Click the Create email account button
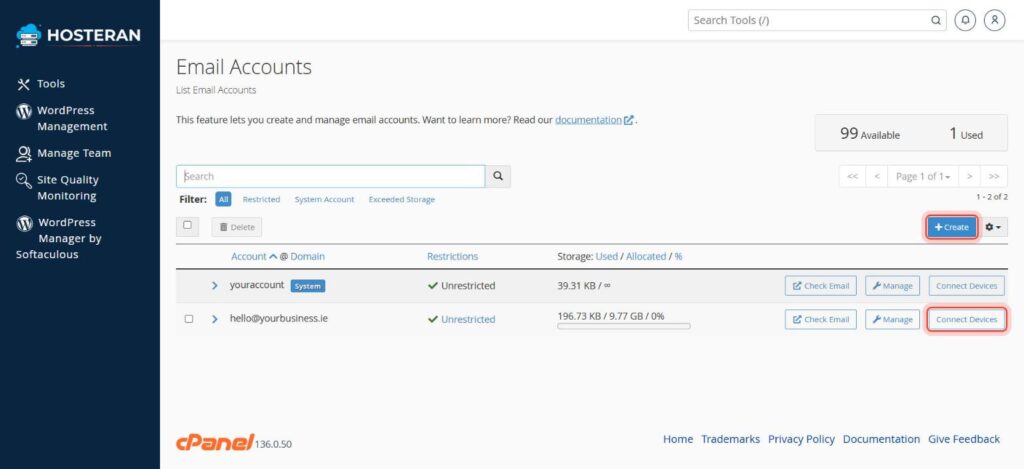The image size is (1024, 469). [x=952, y=227]
